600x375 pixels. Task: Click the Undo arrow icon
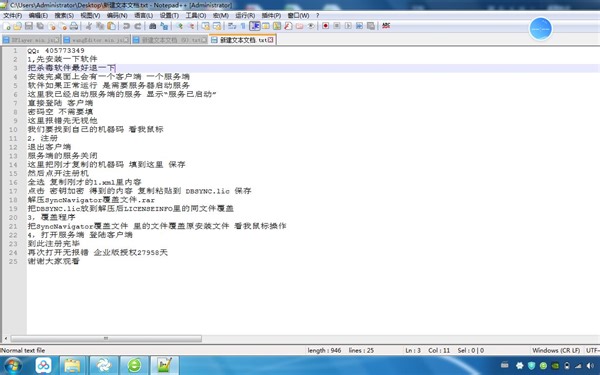126,26
